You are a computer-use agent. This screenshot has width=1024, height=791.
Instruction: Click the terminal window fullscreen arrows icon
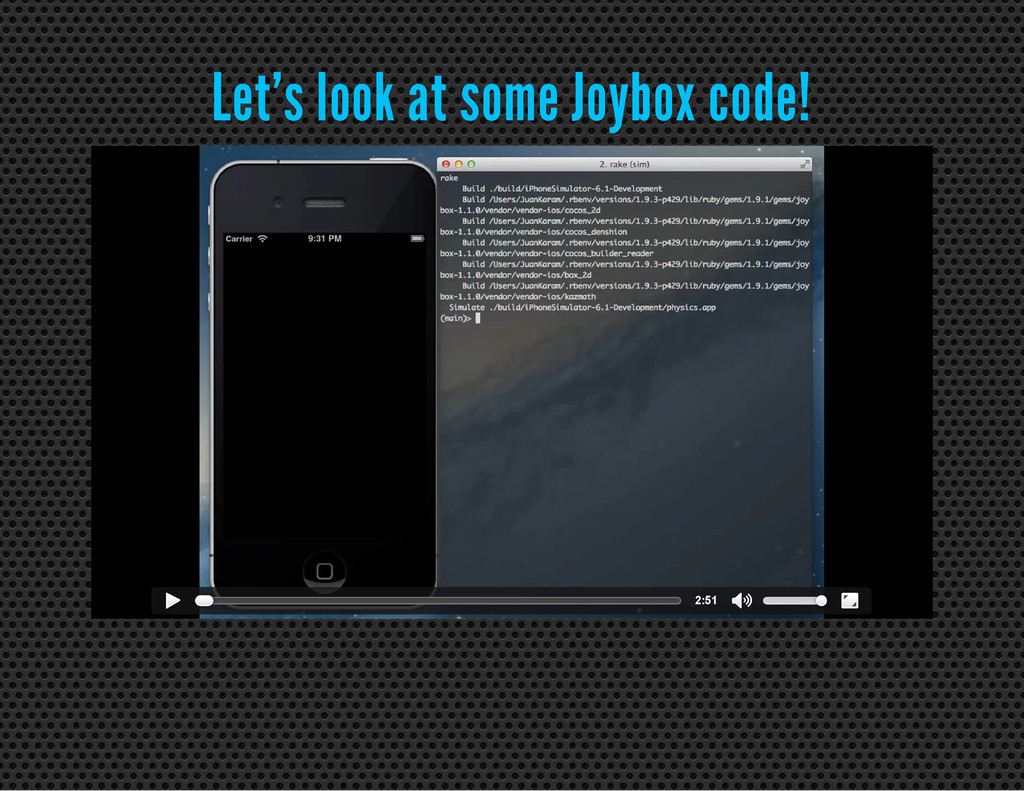coord(805,164)
